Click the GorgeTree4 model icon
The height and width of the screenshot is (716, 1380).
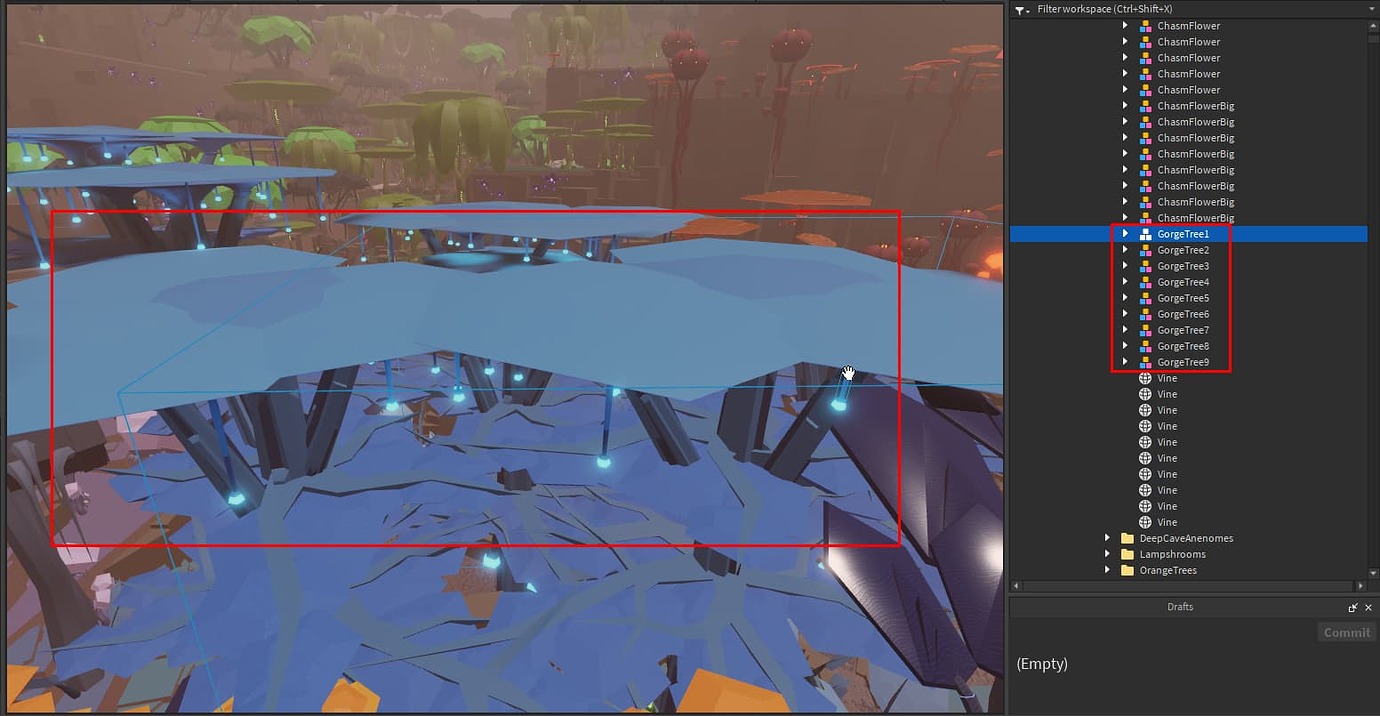tap(1145, 282)
